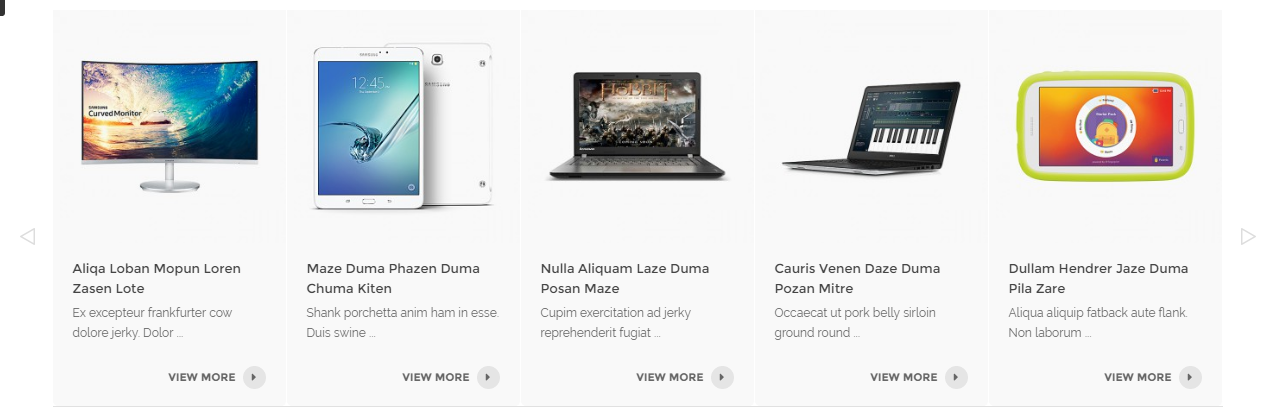1277x417 pixels.
Task: Click the round arrow icon under Maze Duma card
Action: 488,377
